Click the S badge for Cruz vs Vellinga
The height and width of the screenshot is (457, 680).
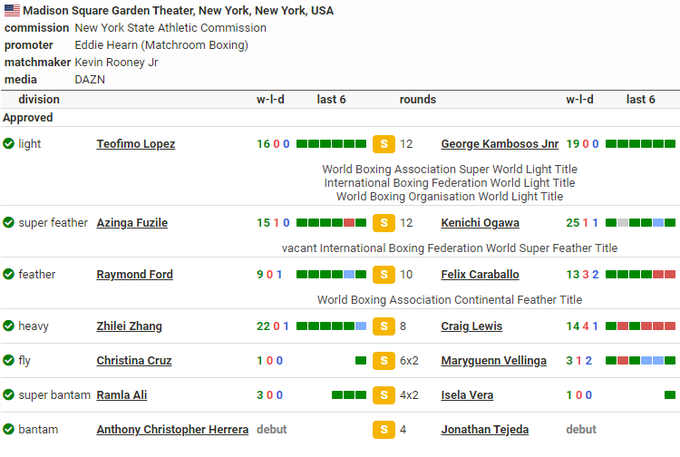click(383, 360)
